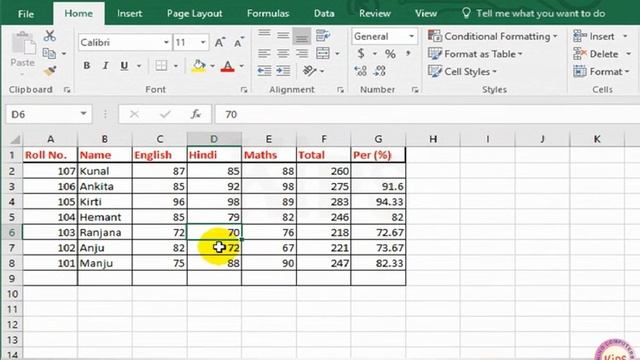This screenshot has height=360, width=640.
Task: Toggle Bold formatting
Action: click(87, 66)
